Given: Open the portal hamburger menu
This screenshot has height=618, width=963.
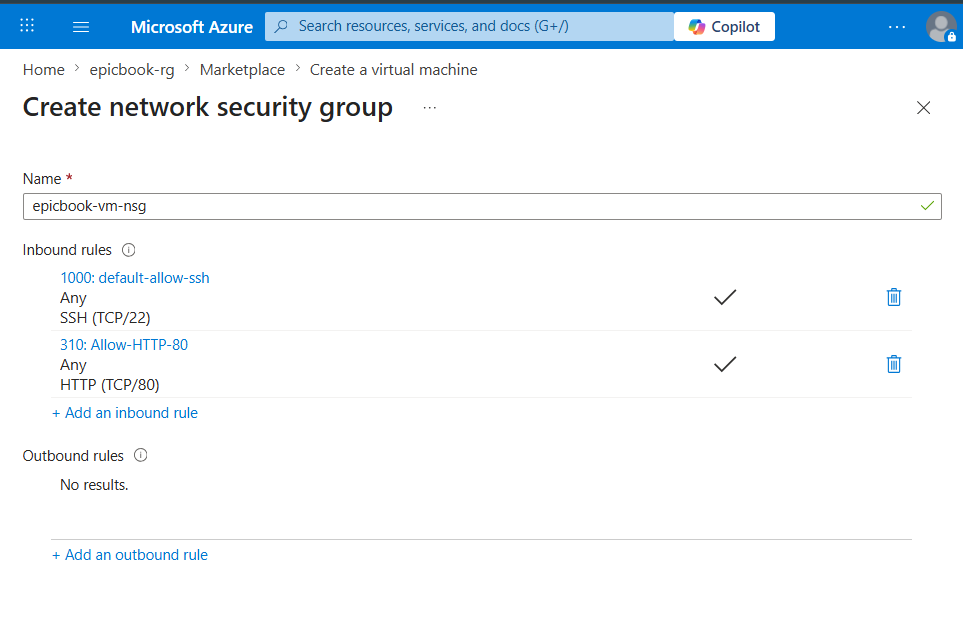Looking at the screenshot, I should click(x=81, y=26).
